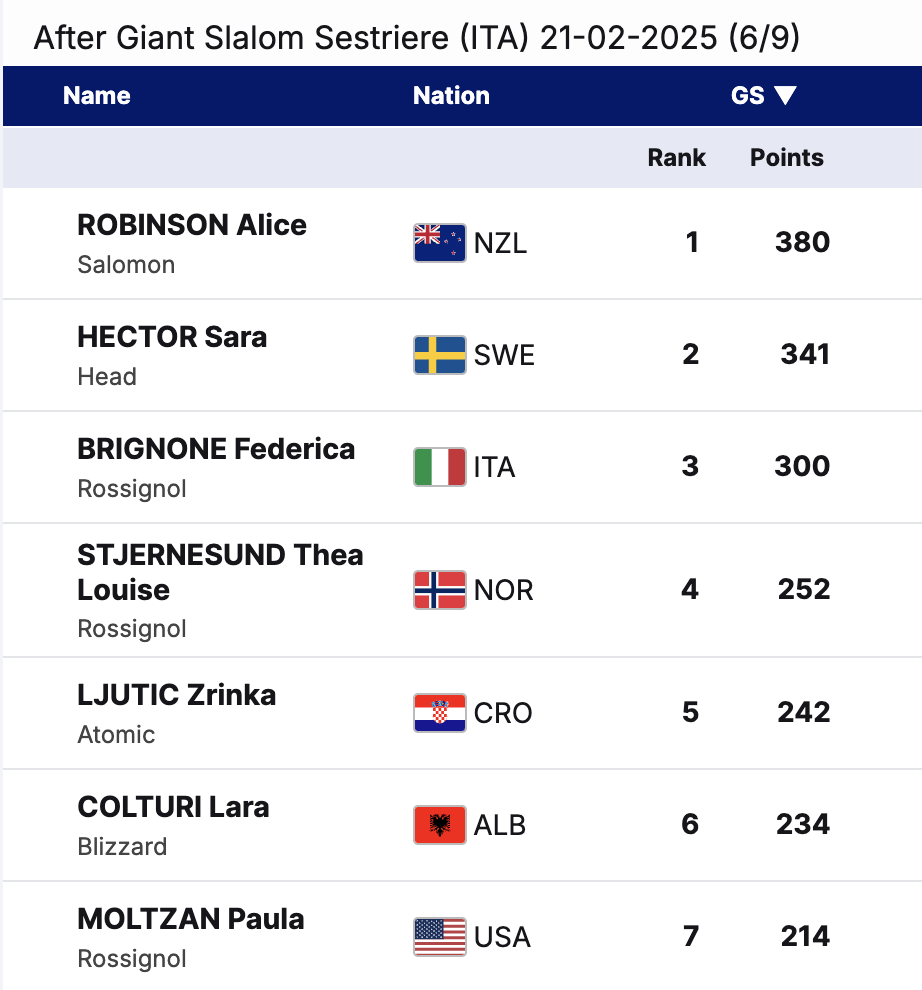
Task: Open MOLTZAN Paula athlete profile
Action: click(x=191, y=919)
